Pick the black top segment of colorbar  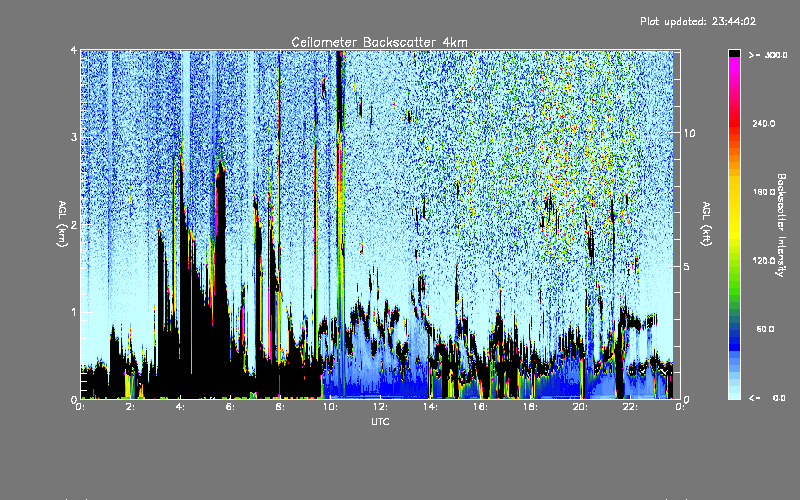pos(734,53)
